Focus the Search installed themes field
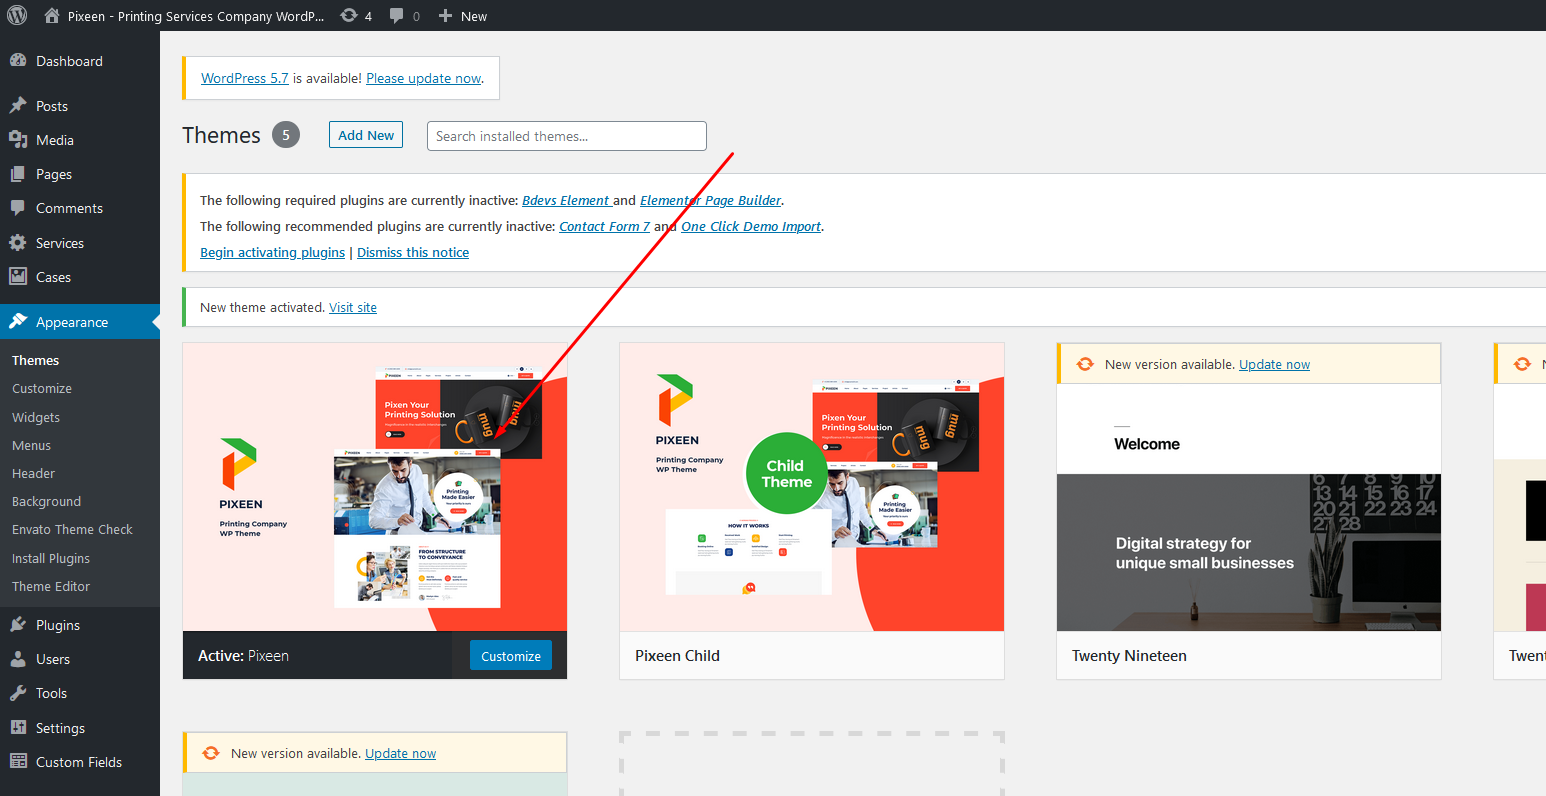Viewport: 1546px width, 796px height. pyautogui.click(x=566, y=136)
